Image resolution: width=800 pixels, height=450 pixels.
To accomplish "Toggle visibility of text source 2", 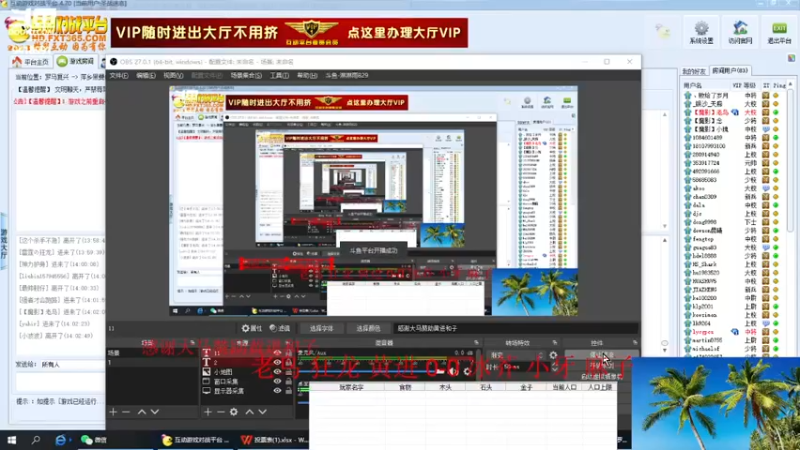I will [277, 362].
